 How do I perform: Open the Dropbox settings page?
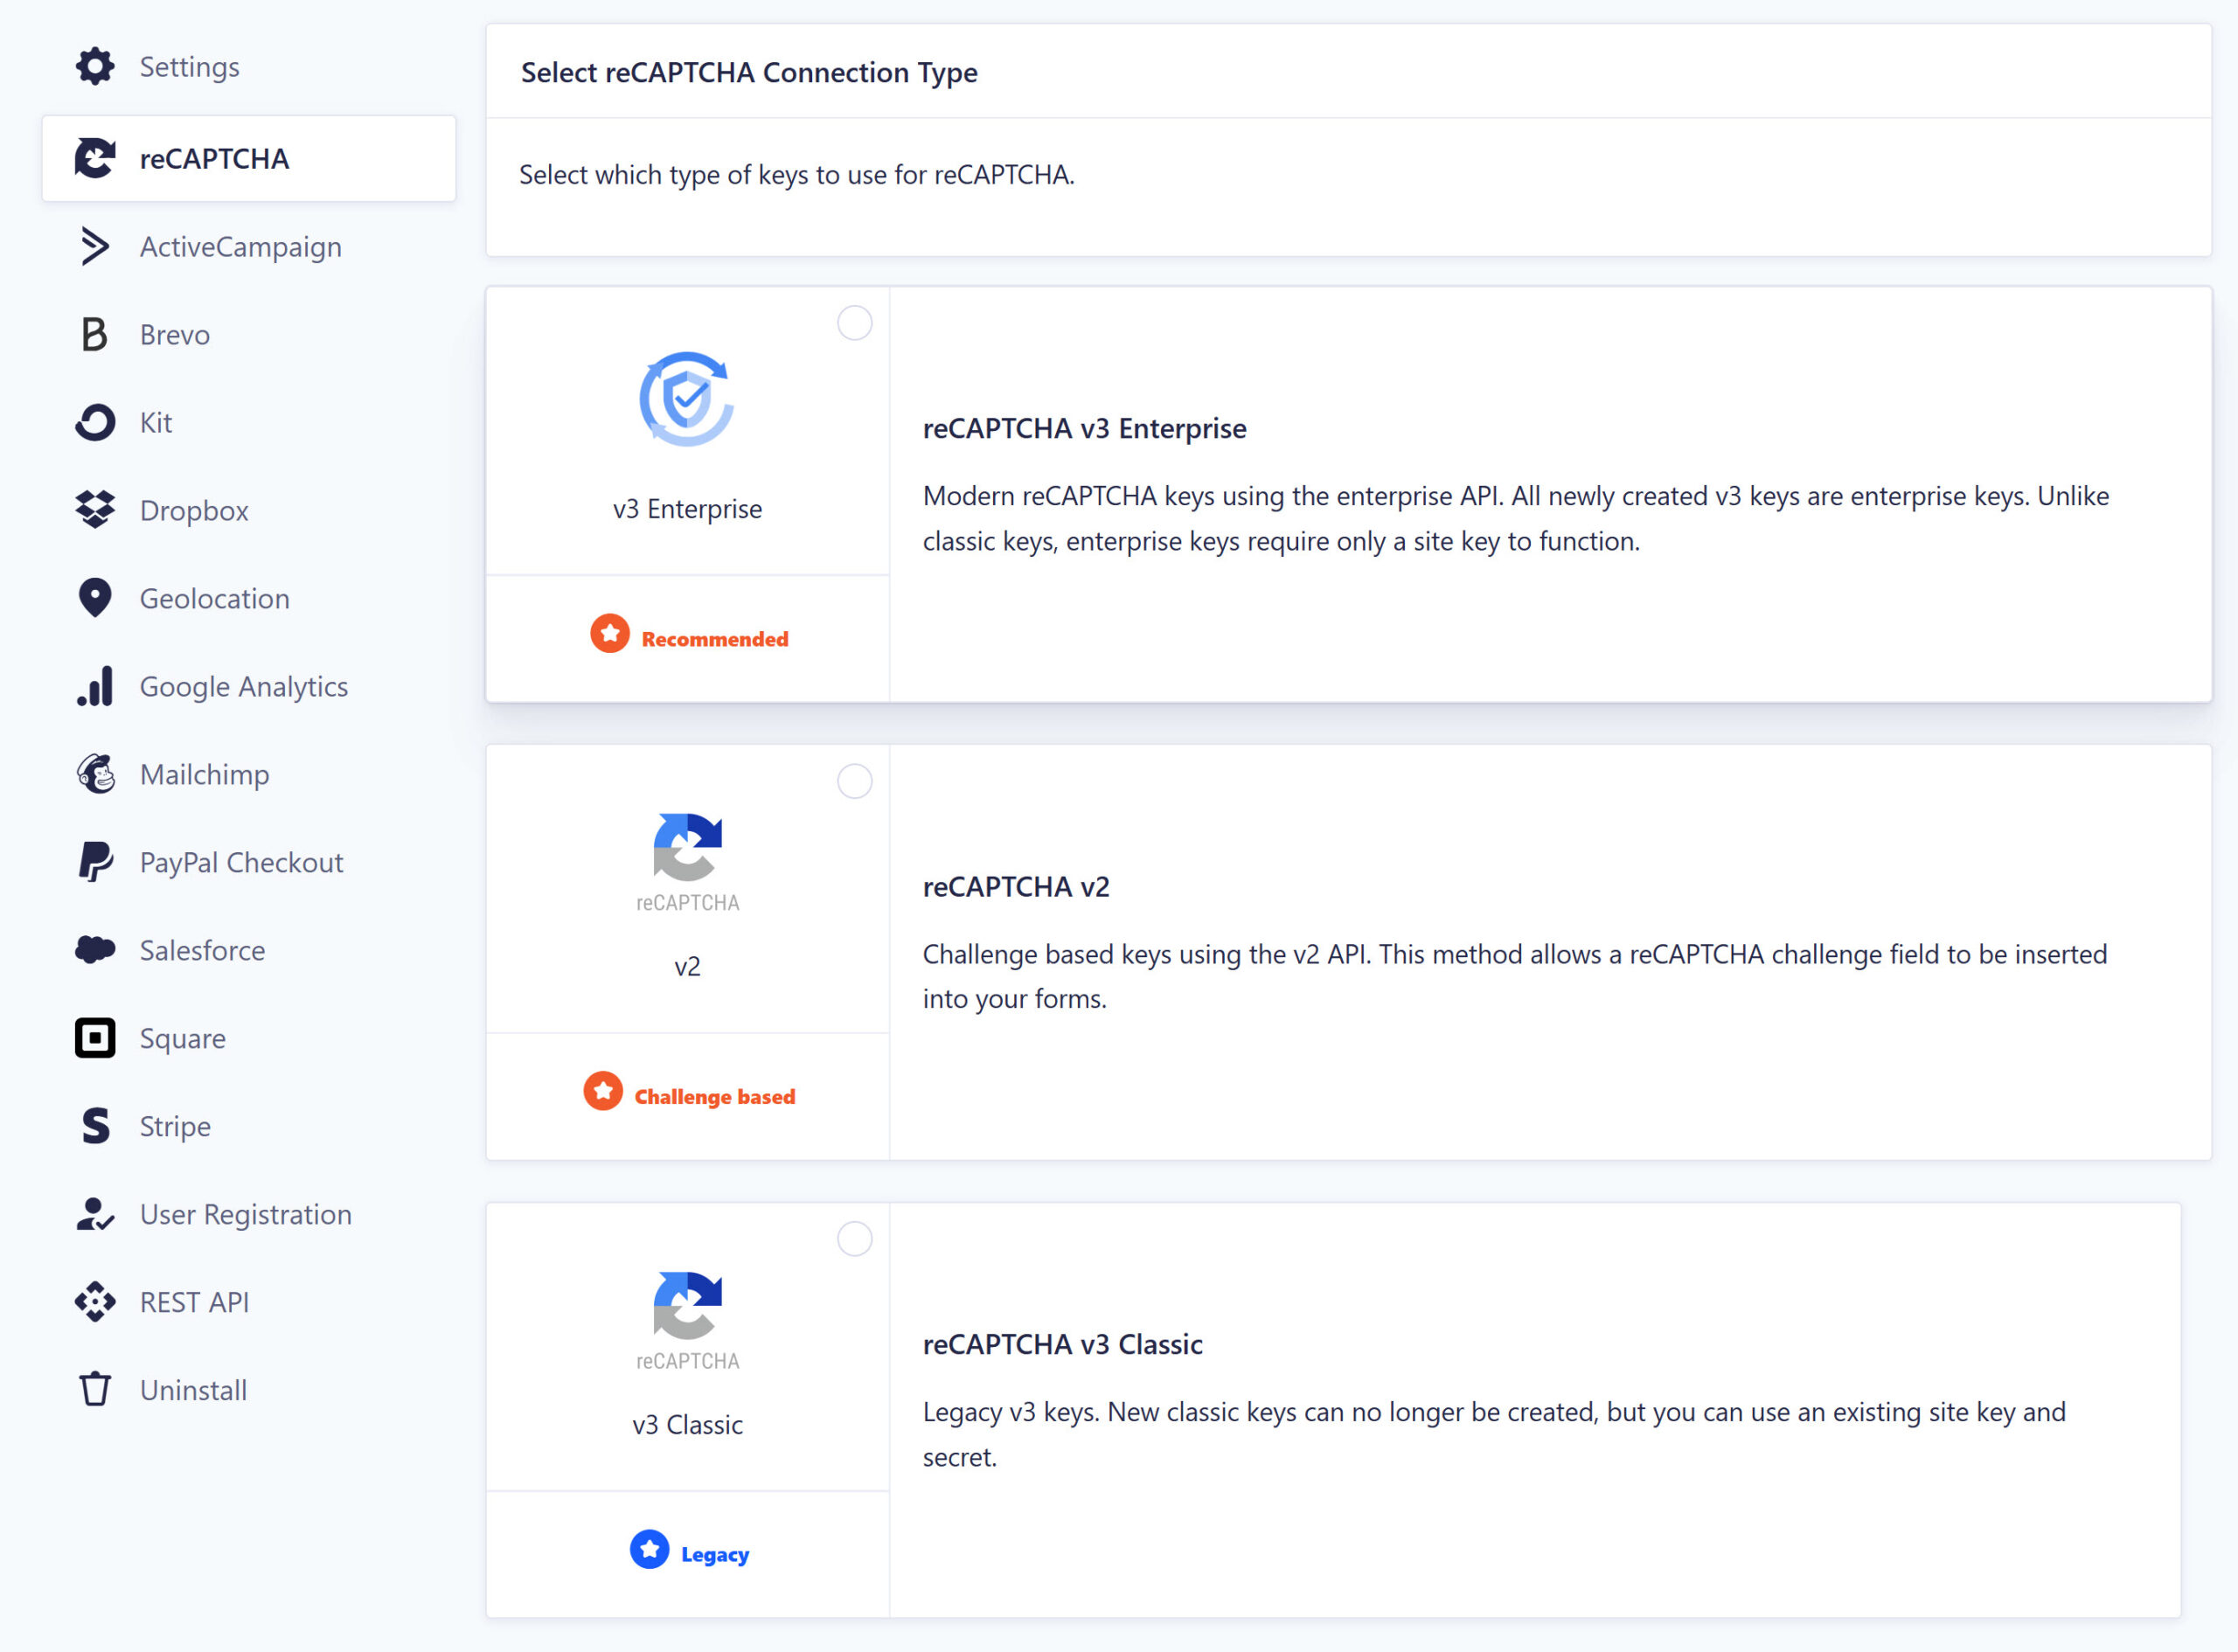coord(249,510)
